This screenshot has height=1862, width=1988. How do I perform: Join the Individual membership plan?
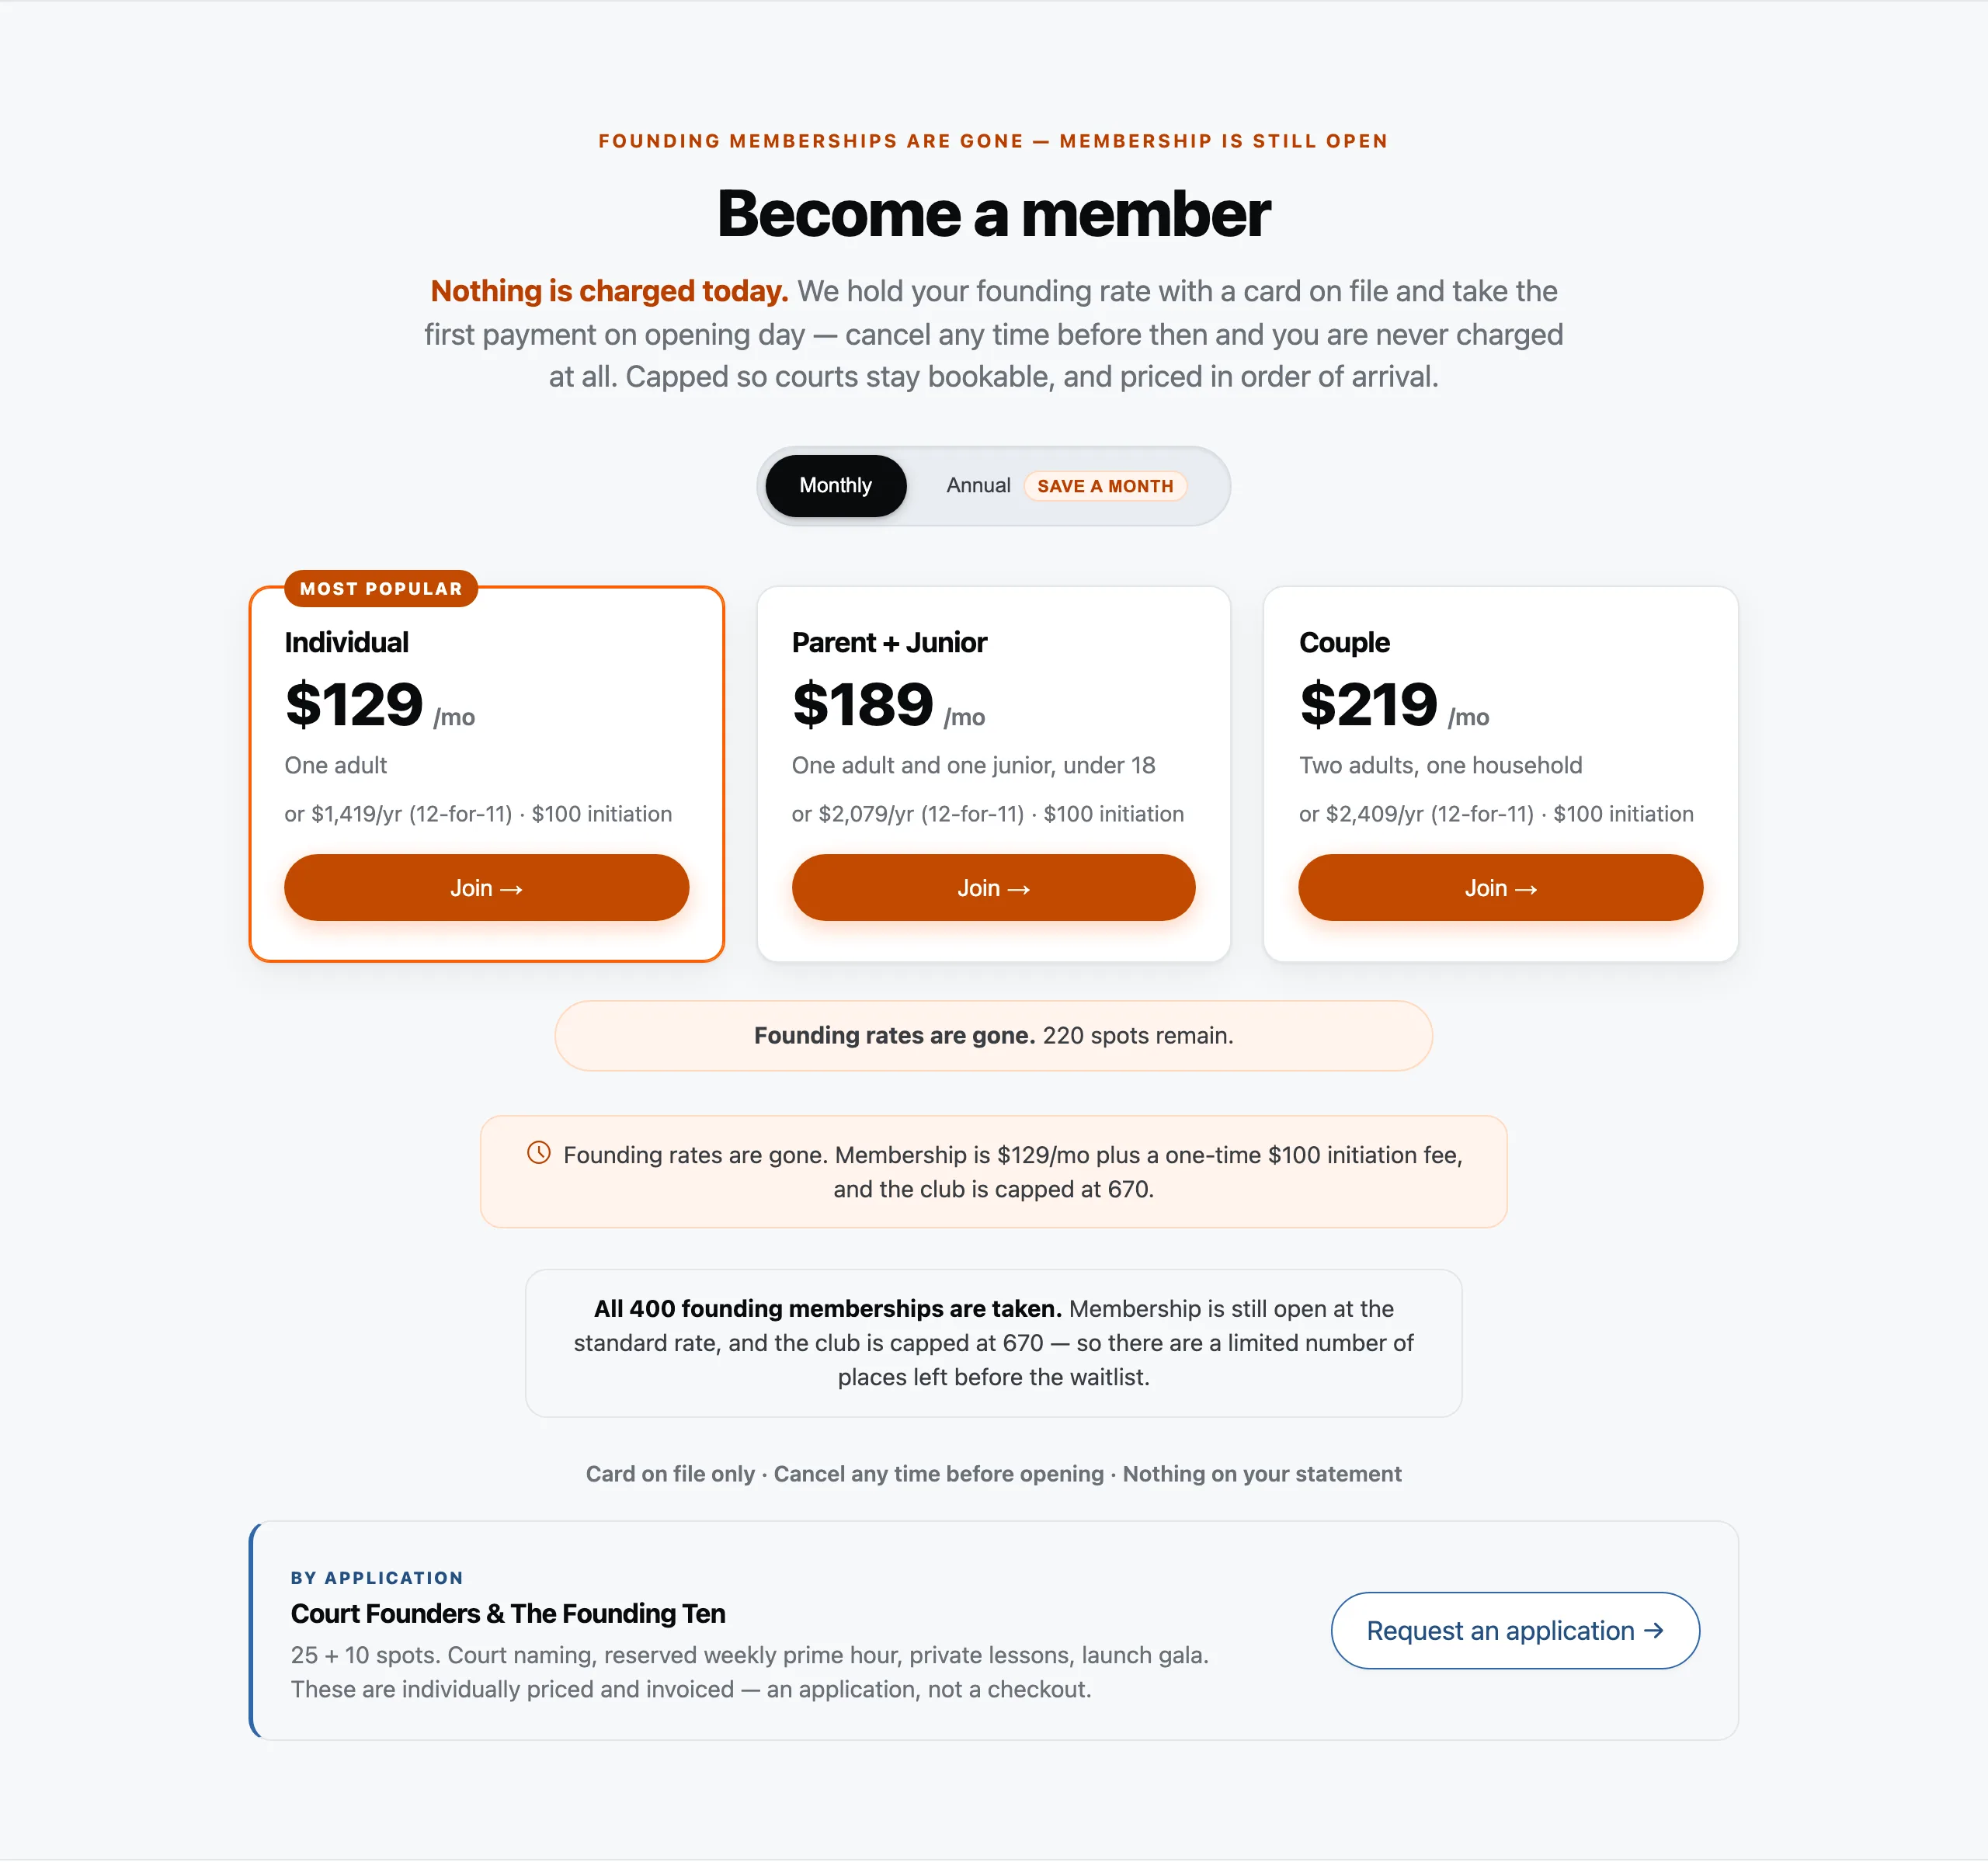click(x=486, y=888)
